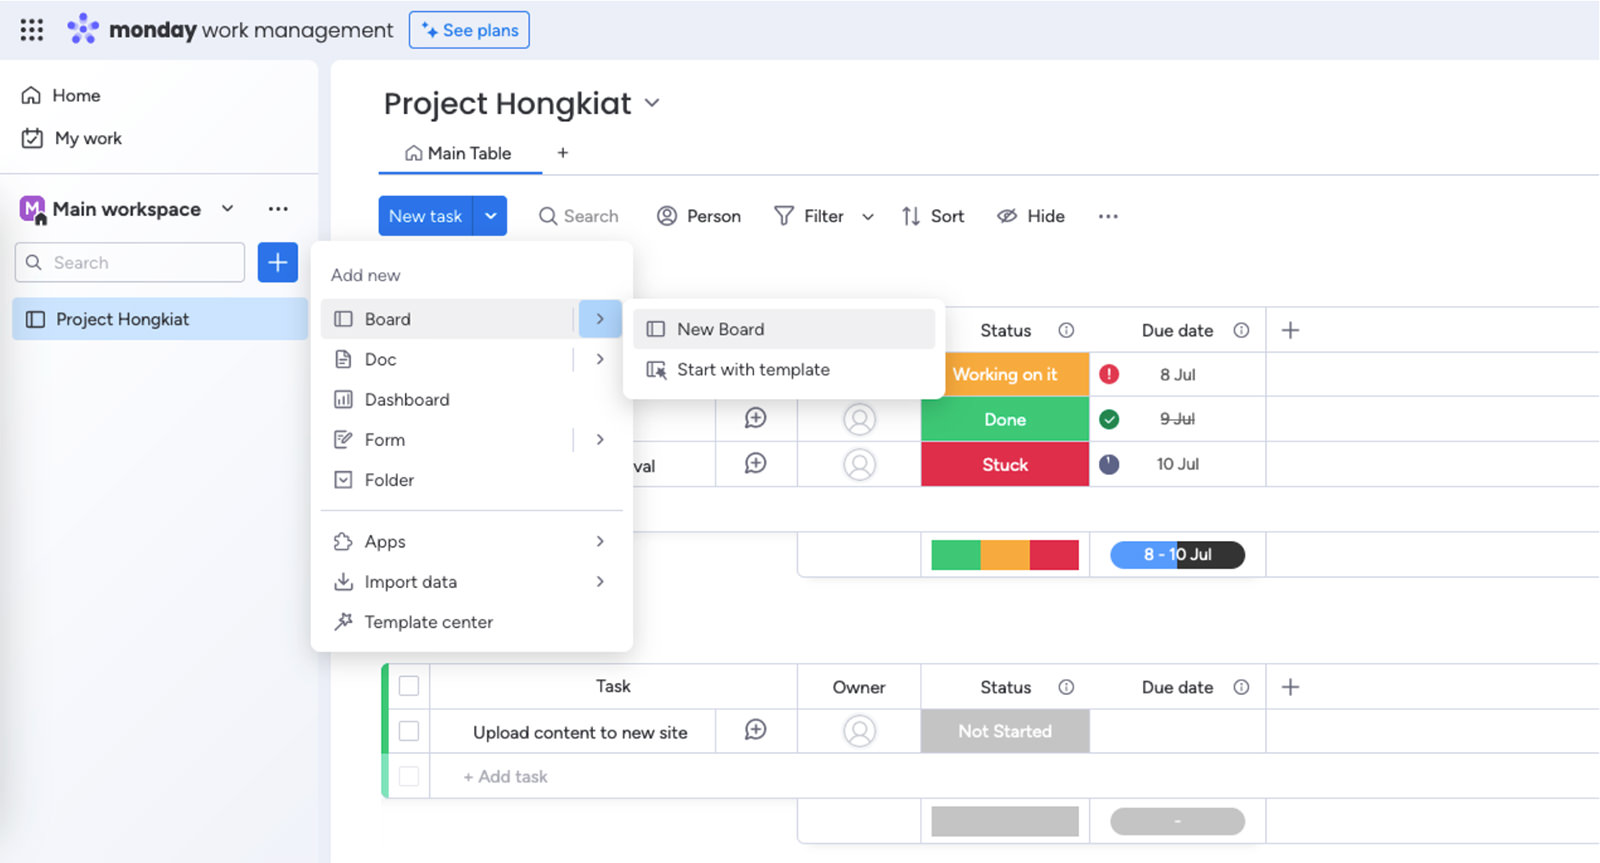Image resolution: width=1600 pixels, height=863 pixels.
Task: Tick the header checkbox beside Task
Action: 409,686
